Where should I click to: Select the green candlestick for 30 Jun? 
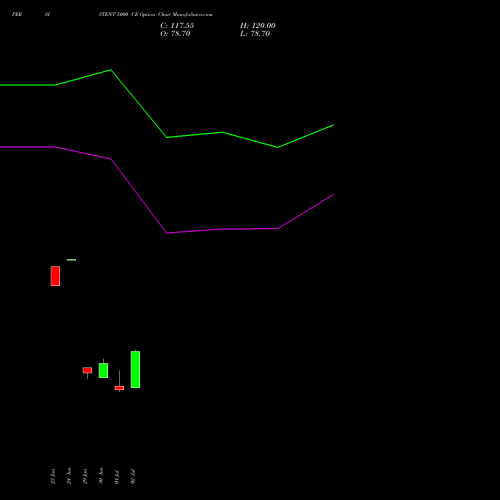103,369
